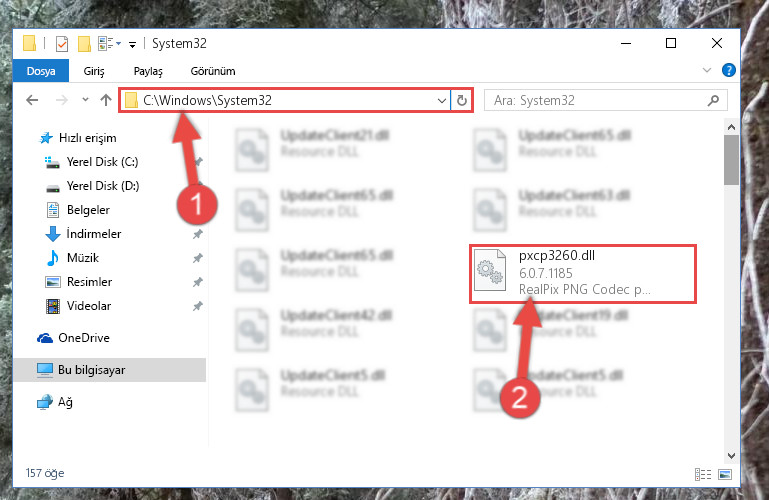
Task: Click the vertical scrollbar thumb
Action: tap(731, 160)
